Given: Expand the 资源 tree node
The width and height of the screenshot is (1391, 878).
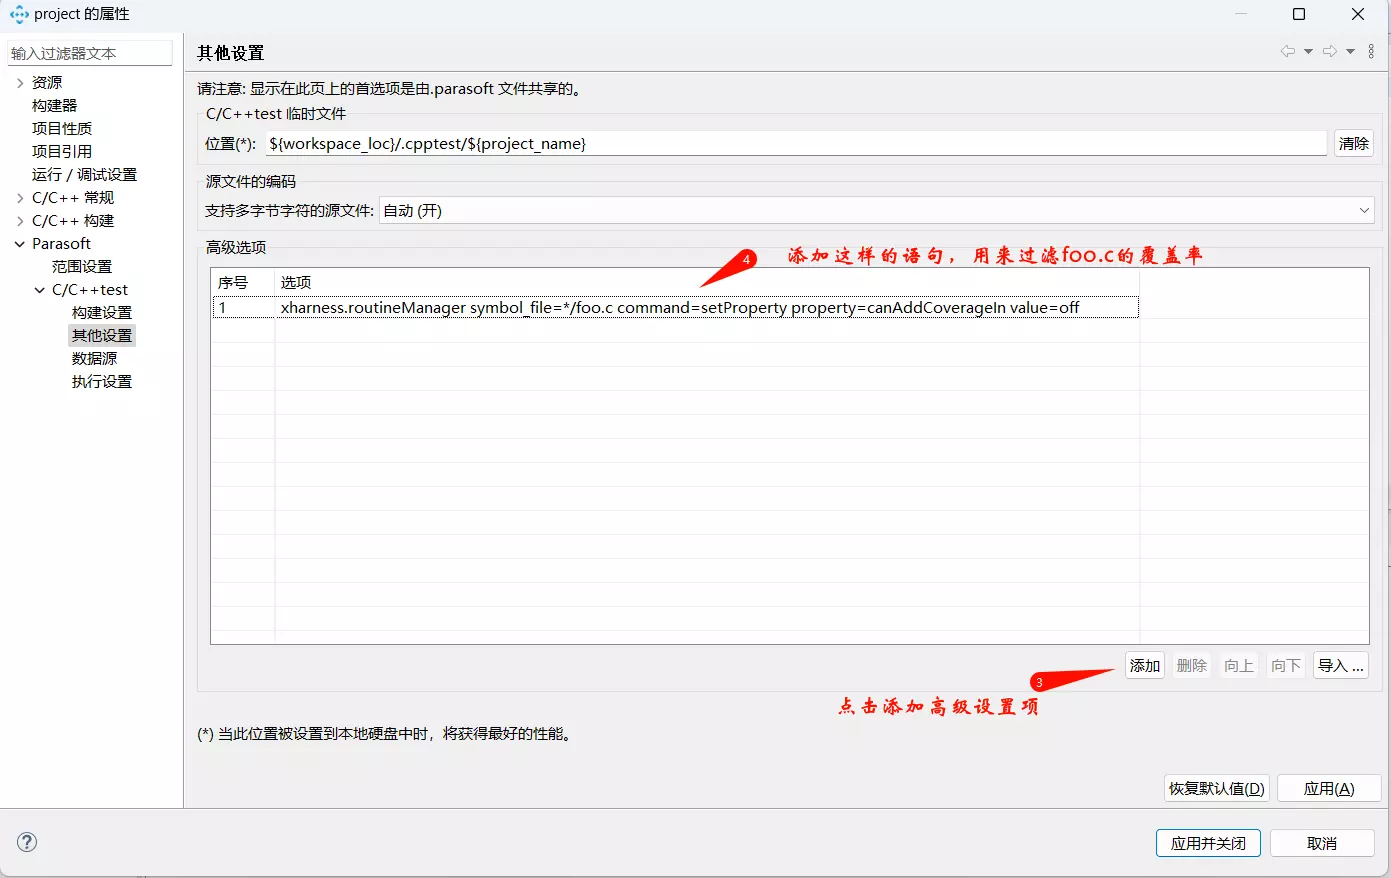Looking at the screenshot, I should coord(20,83).
